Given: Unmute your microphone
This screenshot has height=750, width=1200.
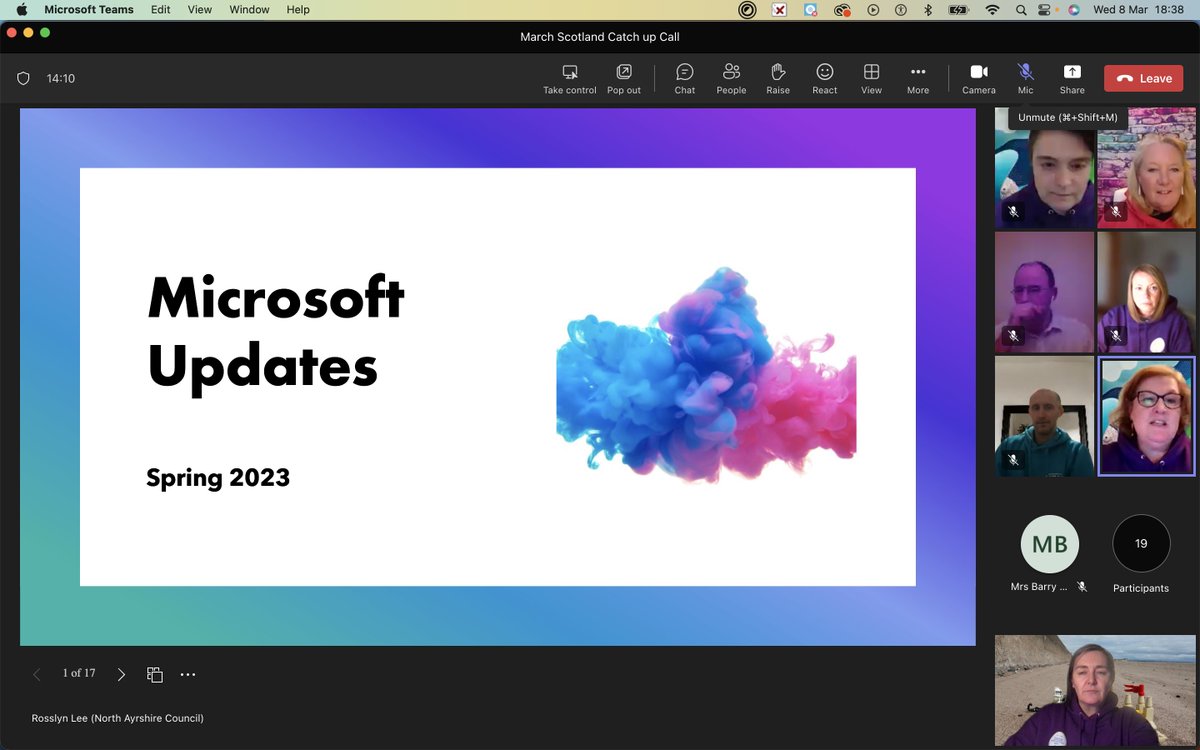Looking at the screenshot, I should [x=1024, y=78].
